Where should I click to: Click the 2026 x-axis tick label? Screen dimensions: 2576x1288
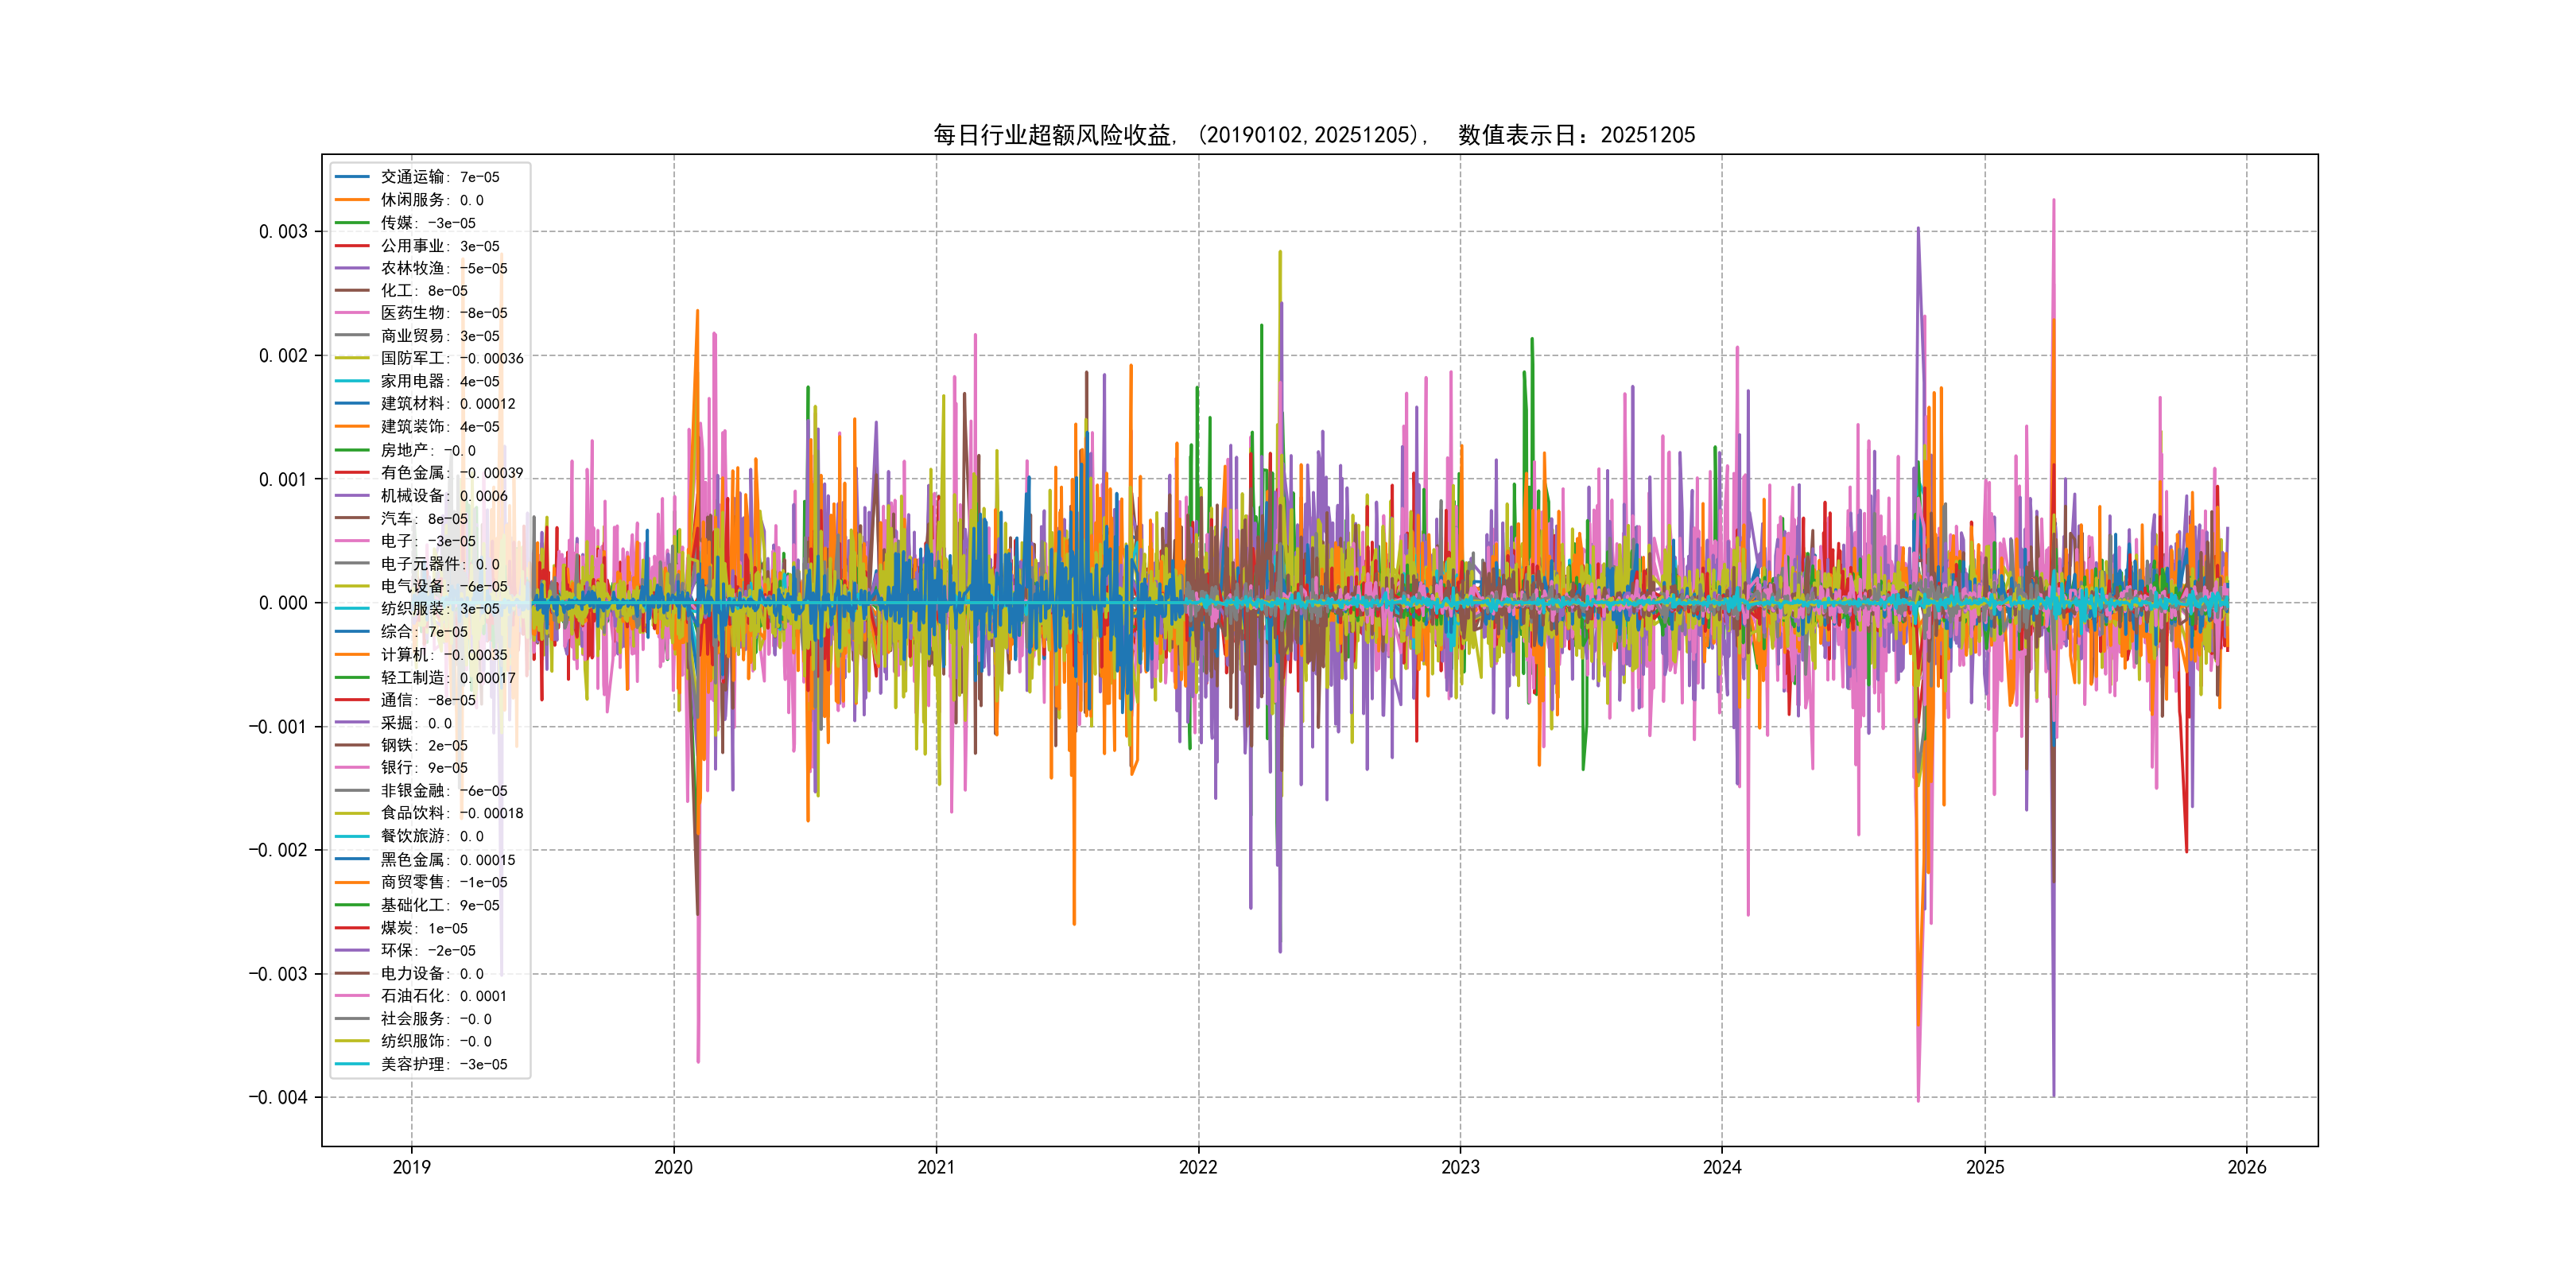[2247, 1167]
